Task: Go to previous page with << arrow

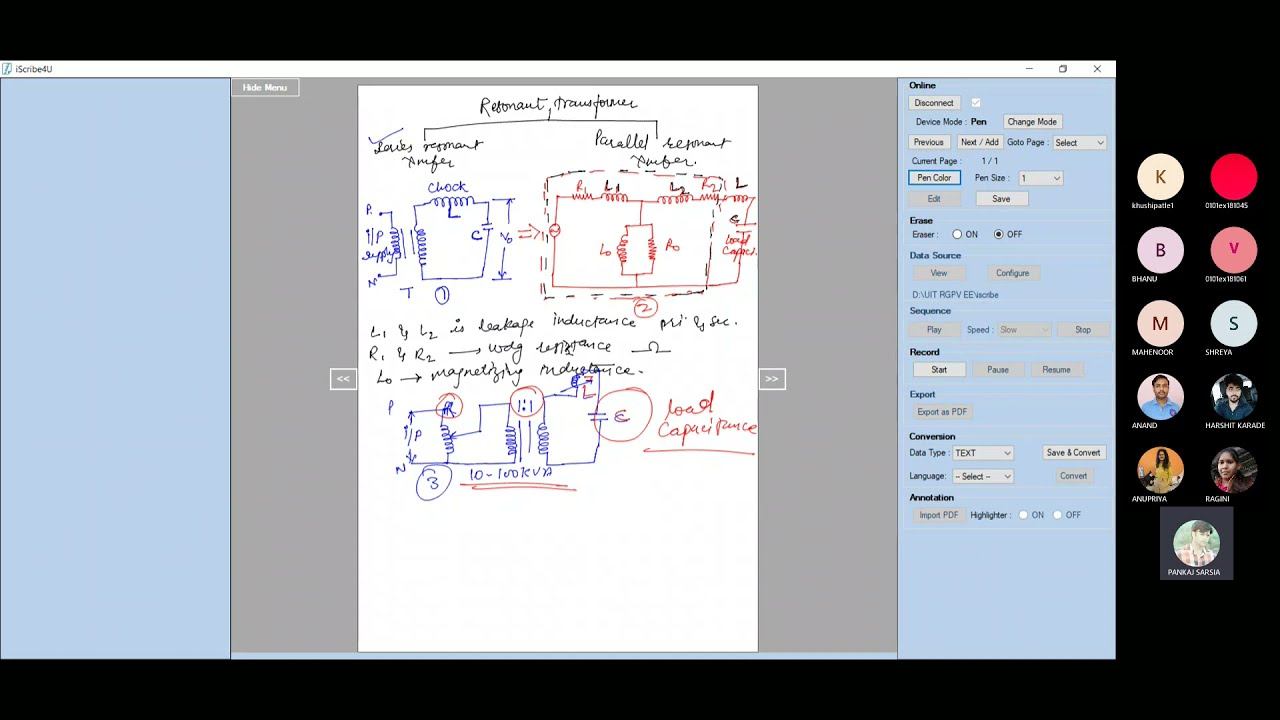Action: click(x=343, y=379)
